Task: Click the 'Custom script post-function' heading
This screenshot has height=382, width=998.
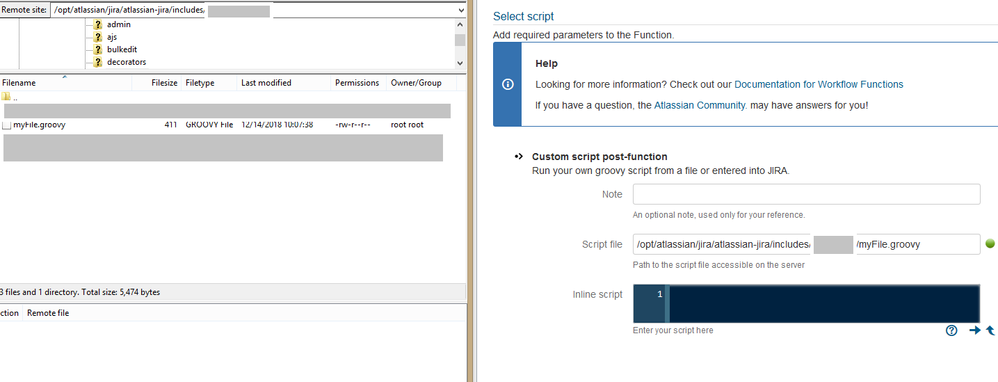Action: (600, 157)
